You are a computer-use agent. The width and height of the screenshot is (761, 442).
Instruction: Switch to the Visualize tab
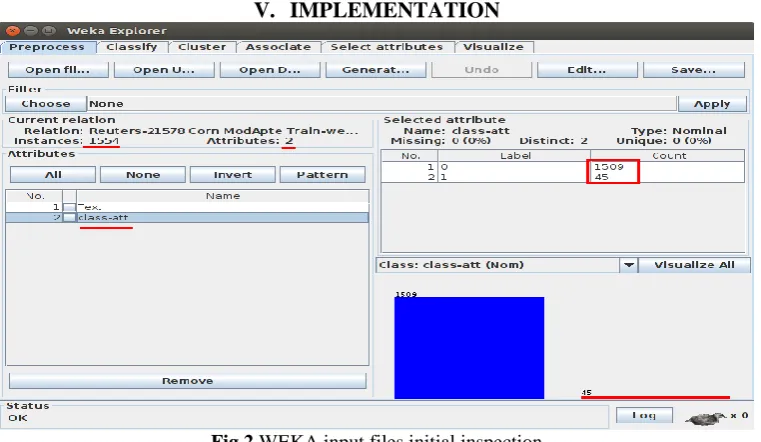[x=493, y=47]
